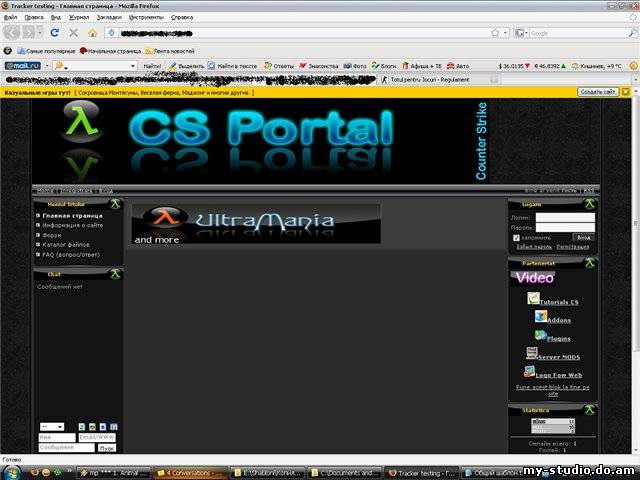This screenshot has width=640, height=480.
Task: Click the 'Server MODS' link
Action: pyautogui.click(x=559, y=357)
